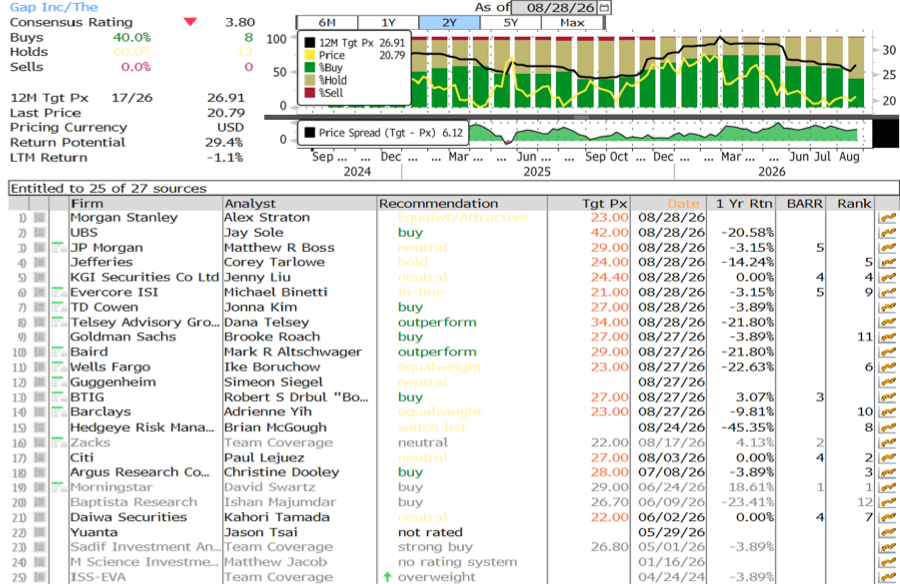This screenshot has height=584, width=900.
Task: Sort table by Tgt Px column header
Action: [589, 203]
